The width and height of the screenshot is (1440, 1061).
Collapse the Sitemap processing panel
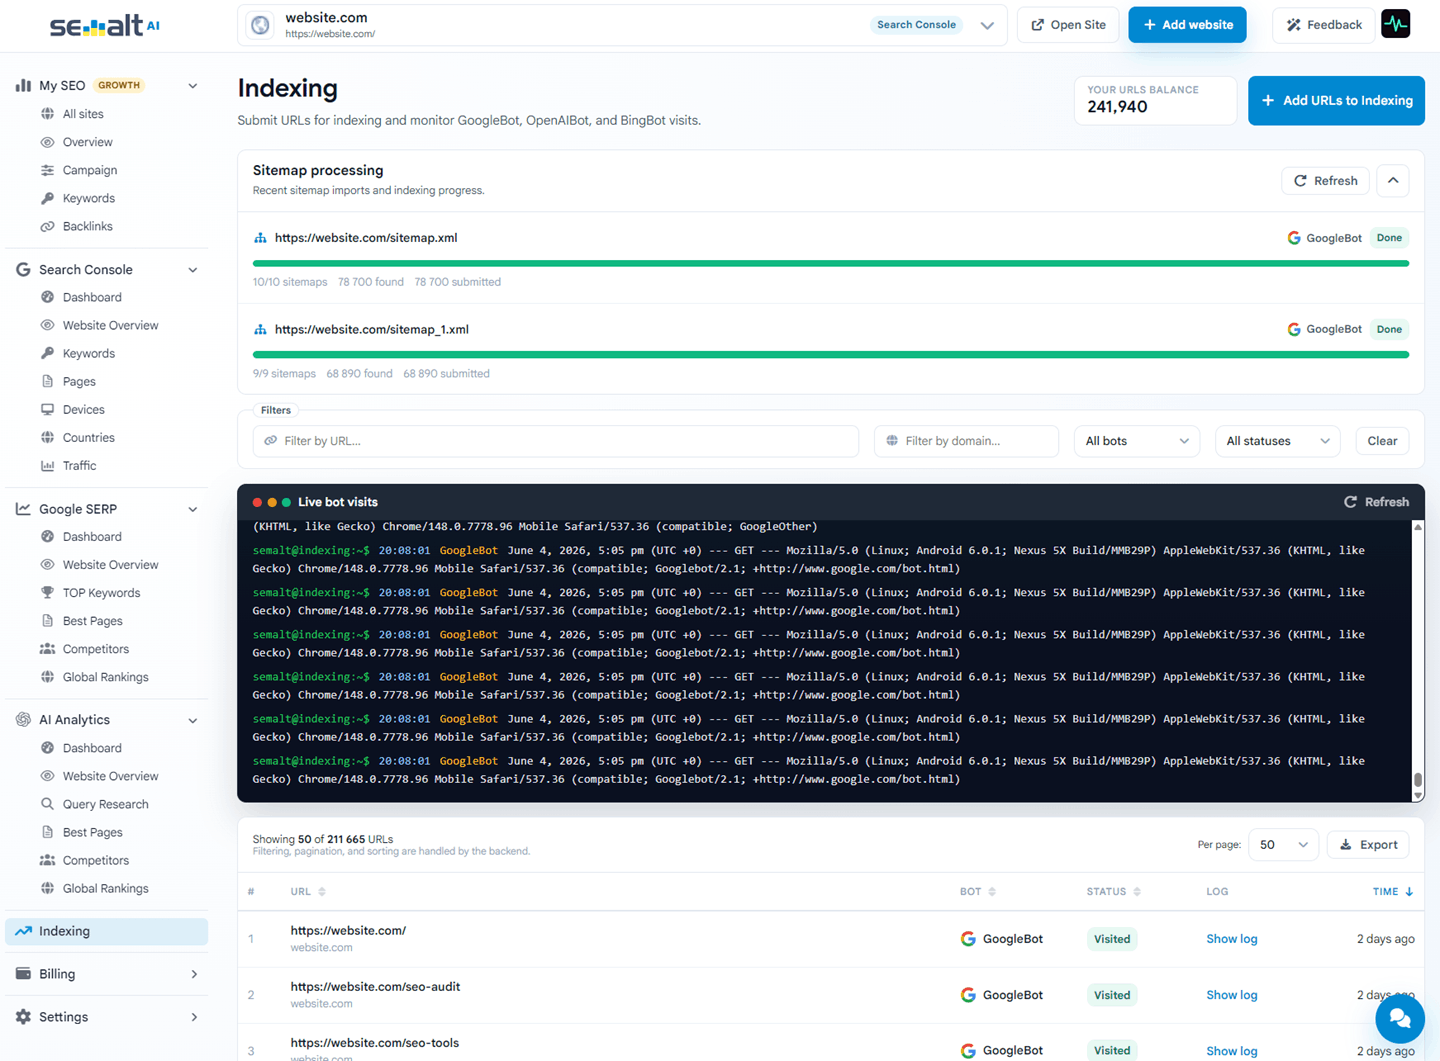coord(1393,180)
